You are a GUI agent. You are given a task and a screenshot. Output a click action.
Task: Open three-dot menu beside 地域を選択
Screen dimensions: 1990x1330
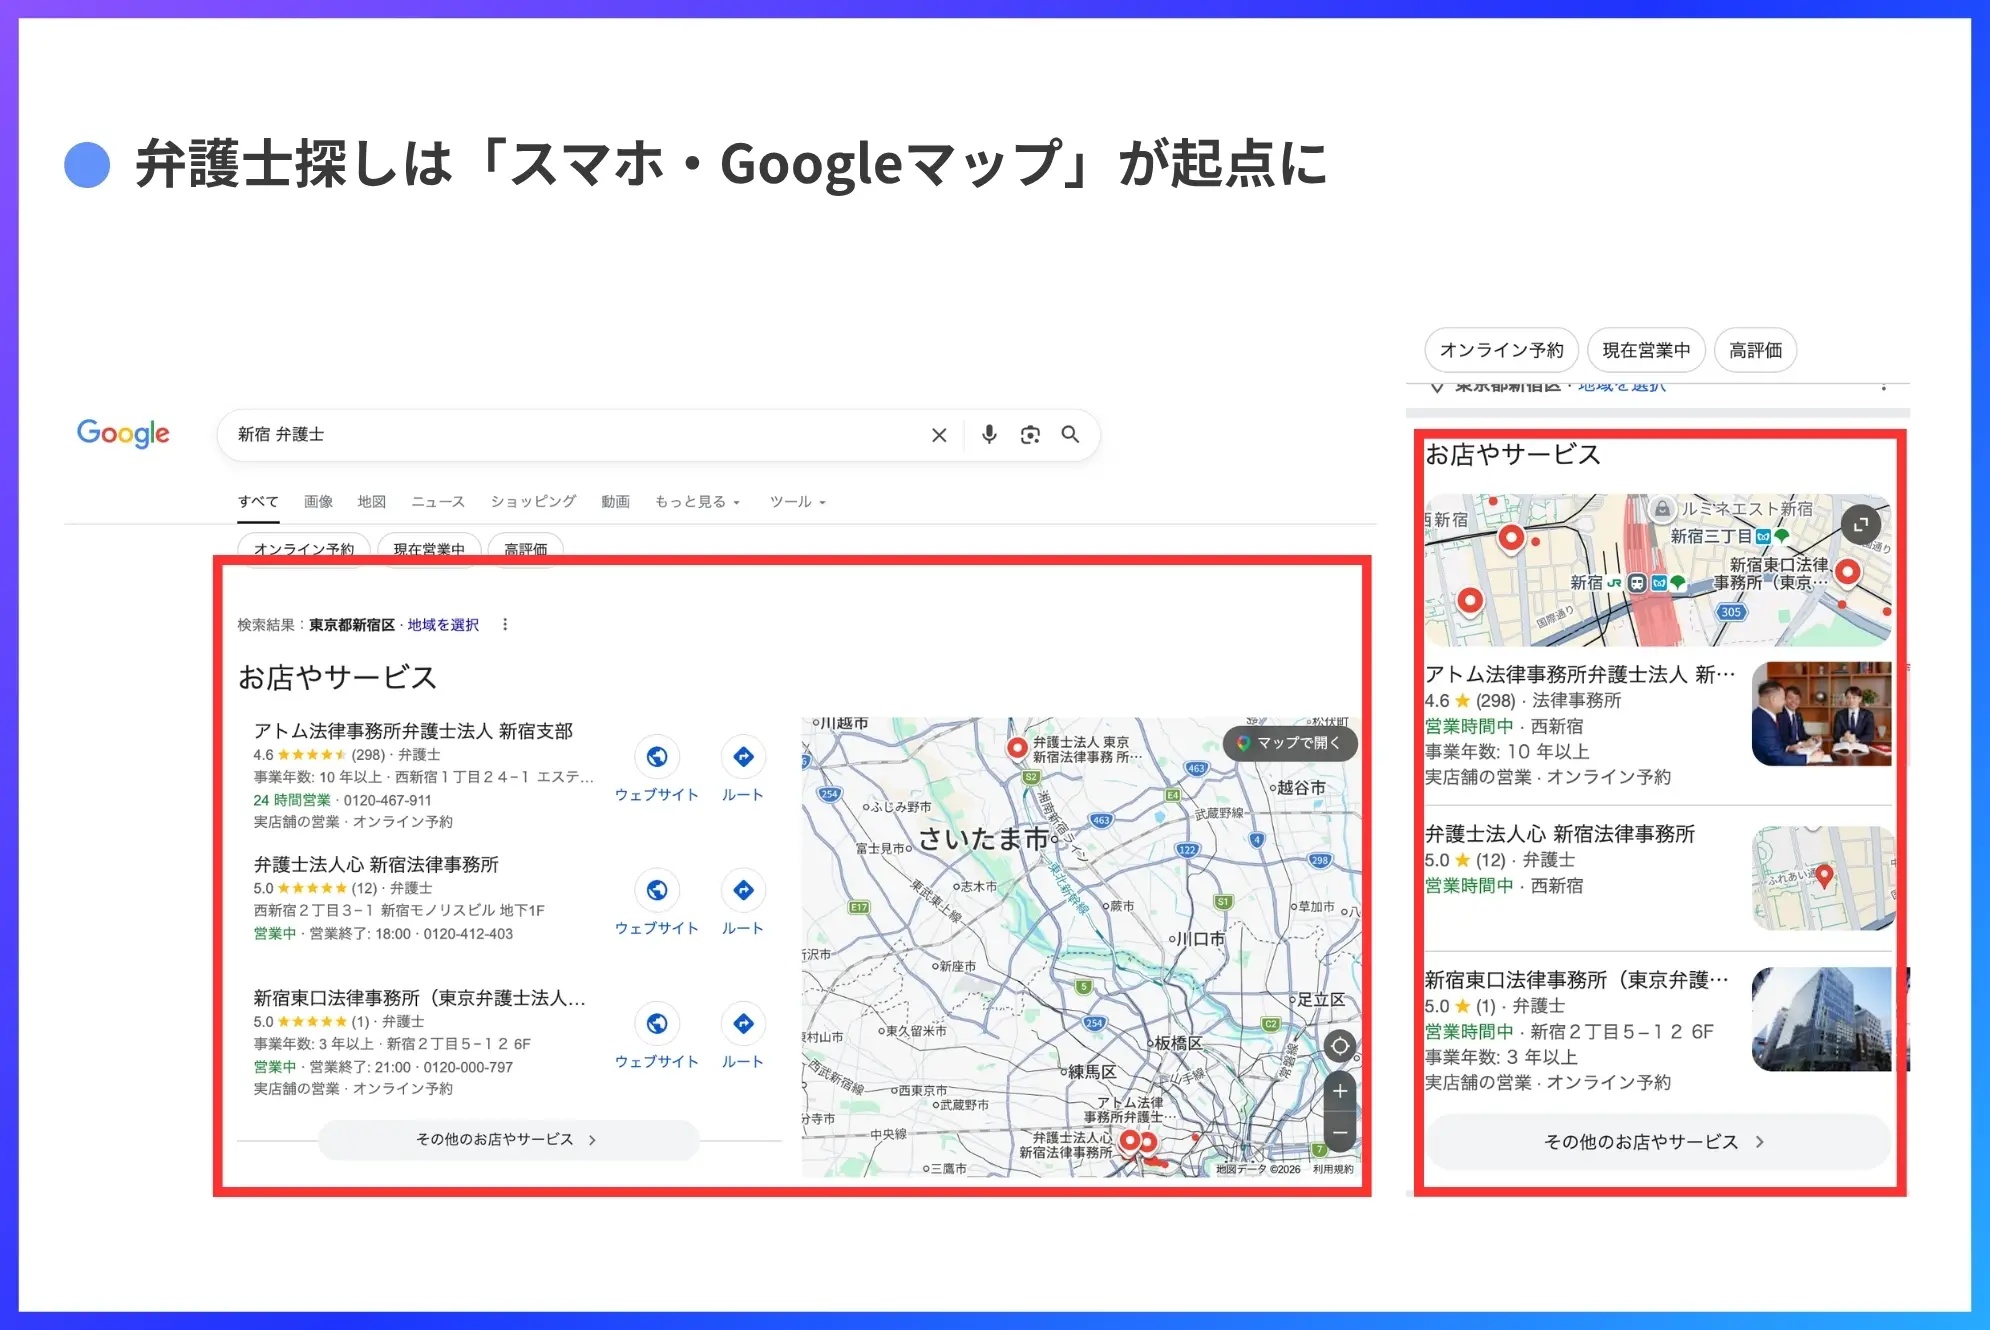click(x=505, y=625)
